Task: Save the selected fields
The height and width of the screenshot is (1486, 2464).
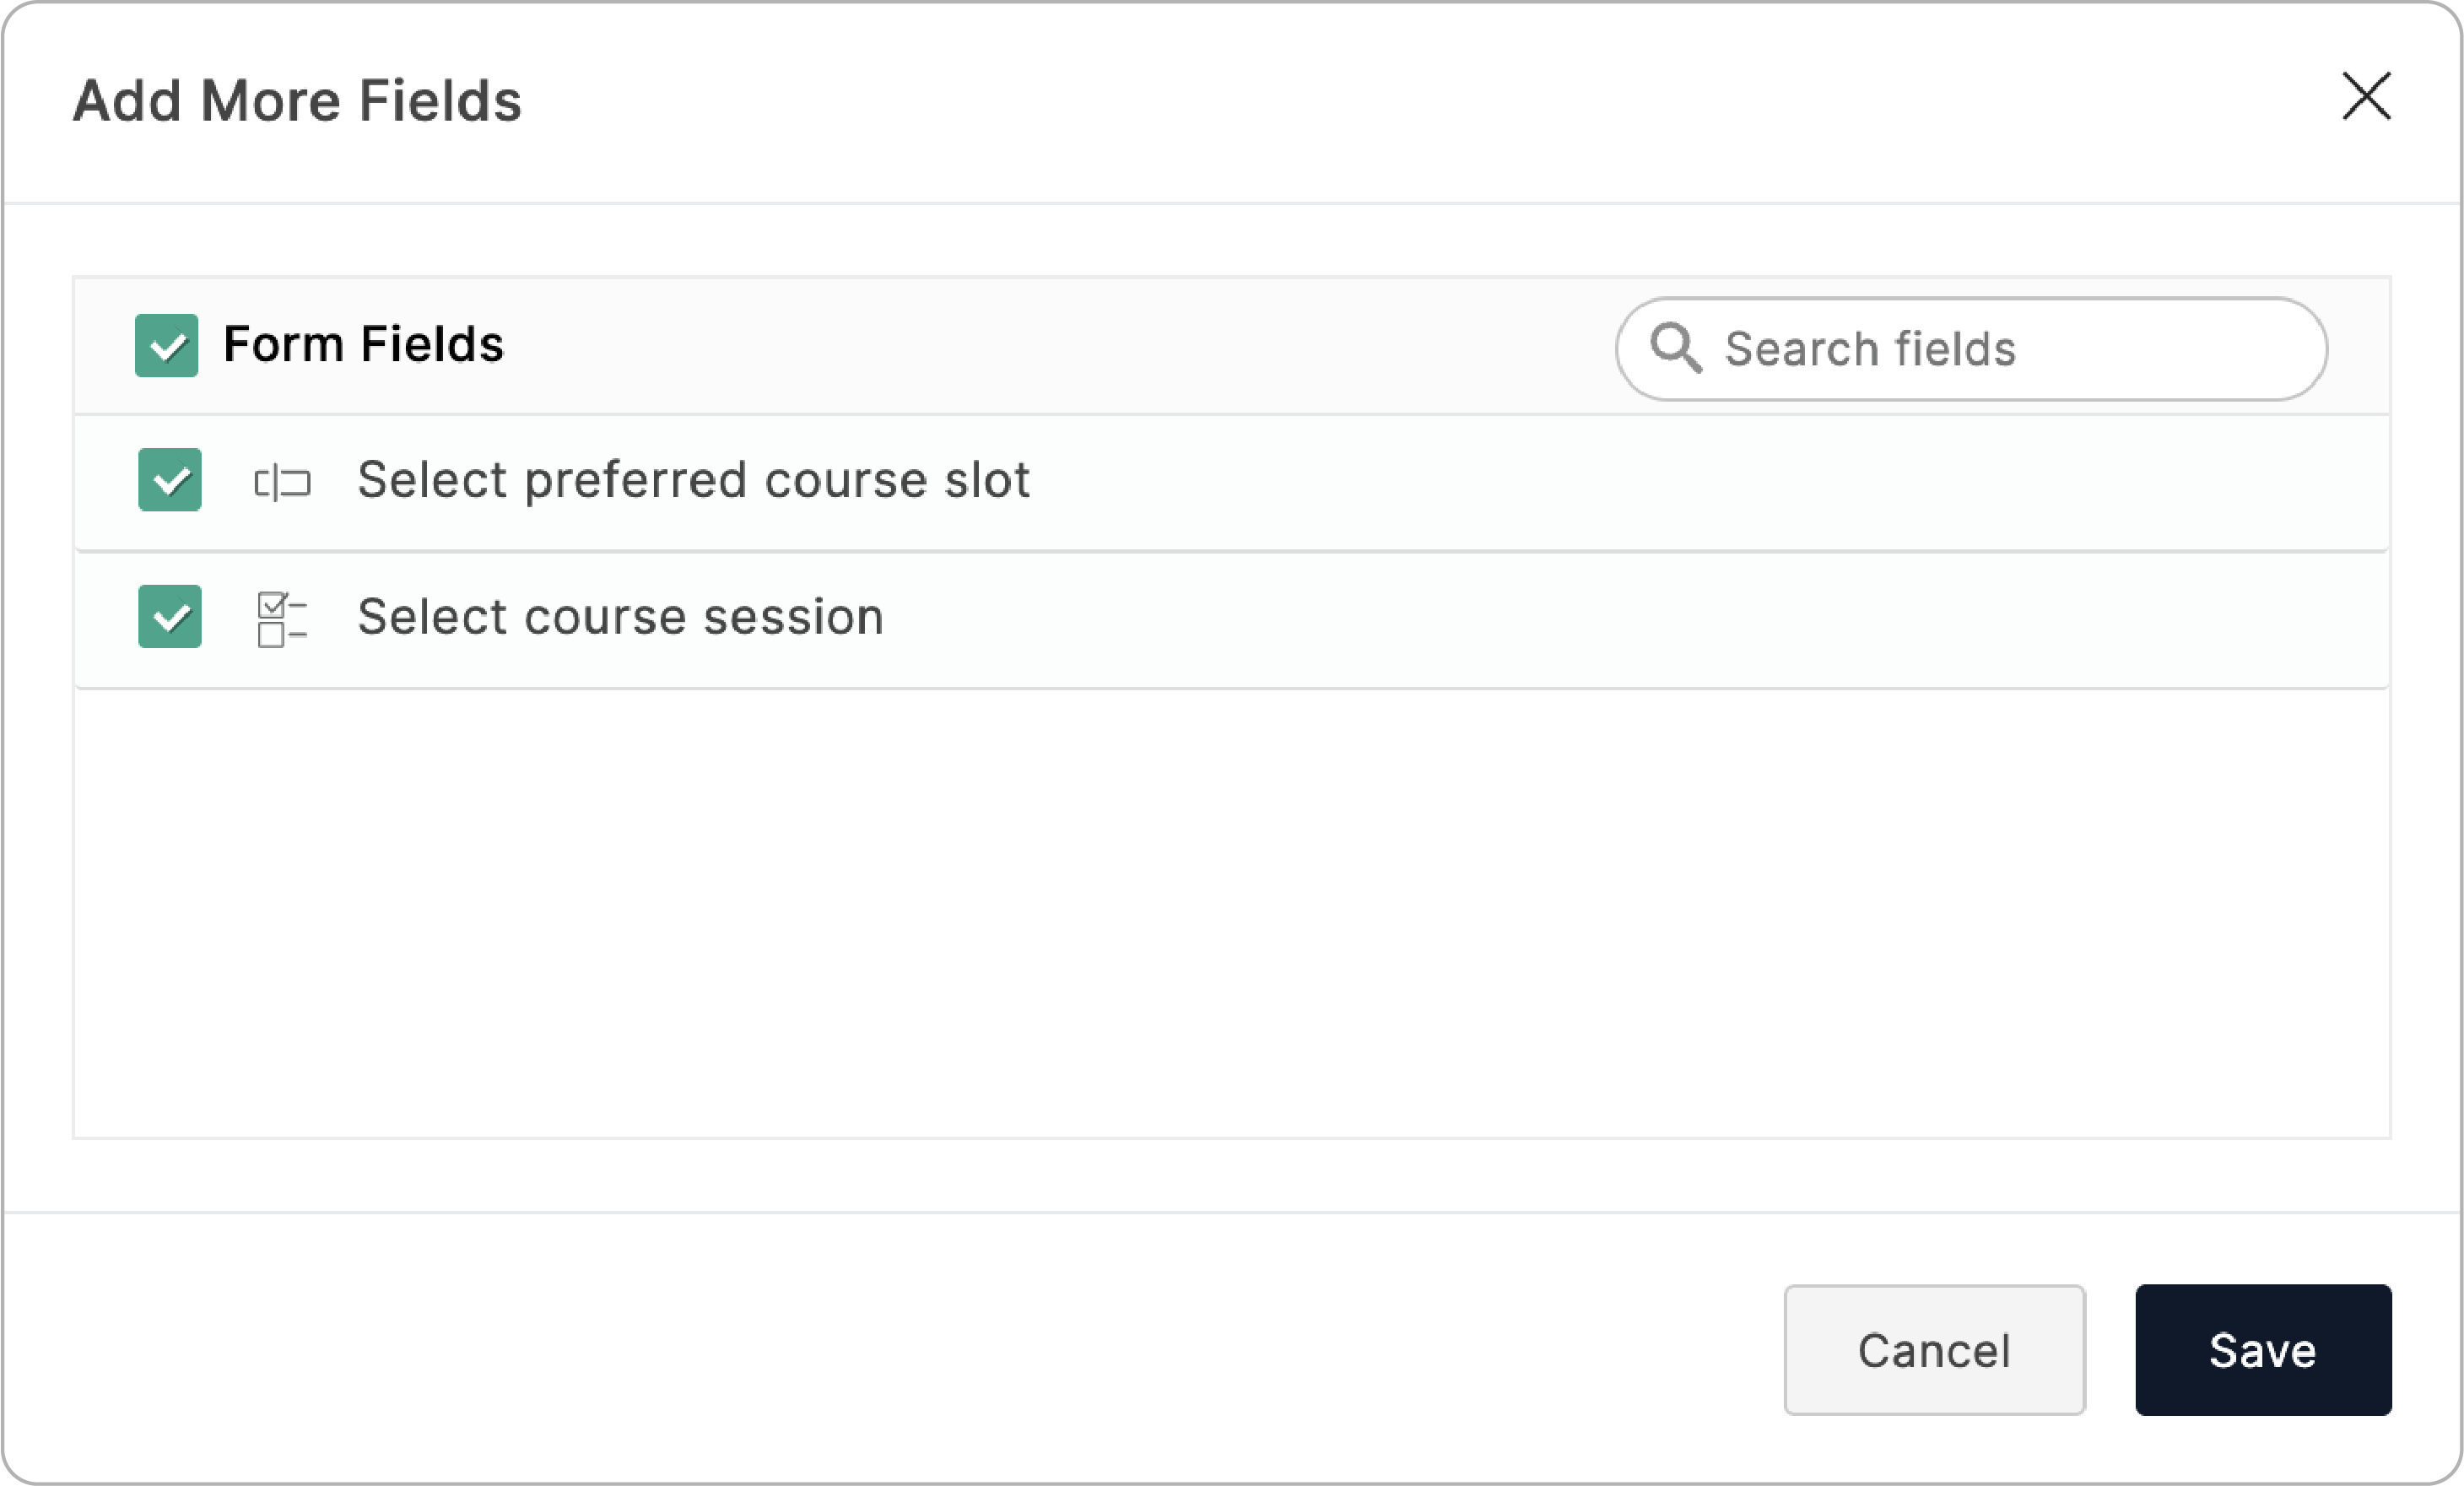Action: coord(2262,1349)
